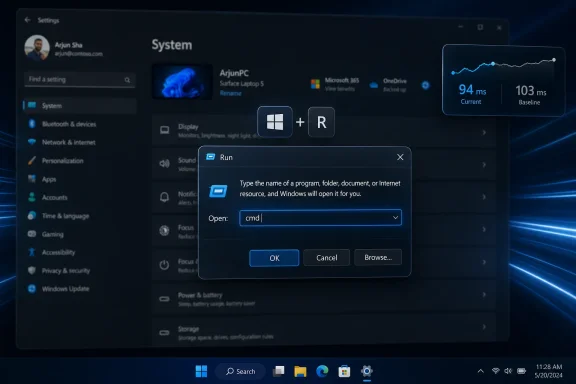This screenshot has width=576, height=384.
Task: Click the Network wifi sidebar icon
Action: [x=32, y=142]
